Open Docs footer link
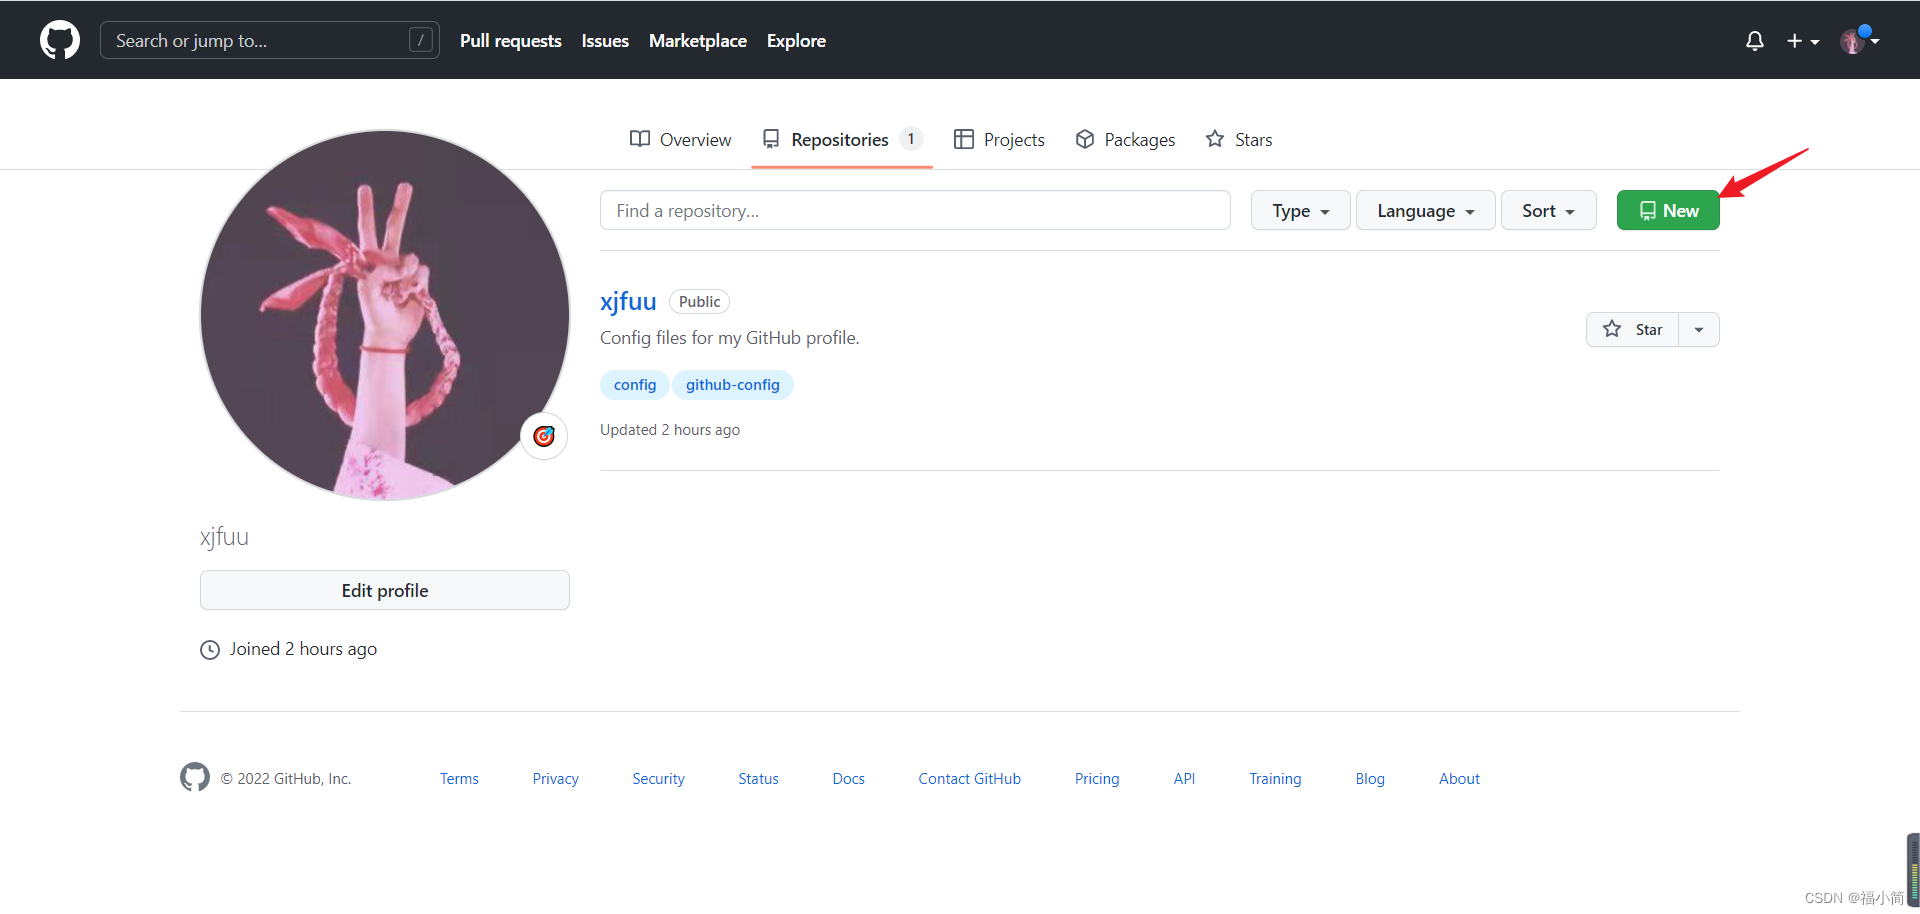The width and height of the screenshot is (1920, 914). 848,778
